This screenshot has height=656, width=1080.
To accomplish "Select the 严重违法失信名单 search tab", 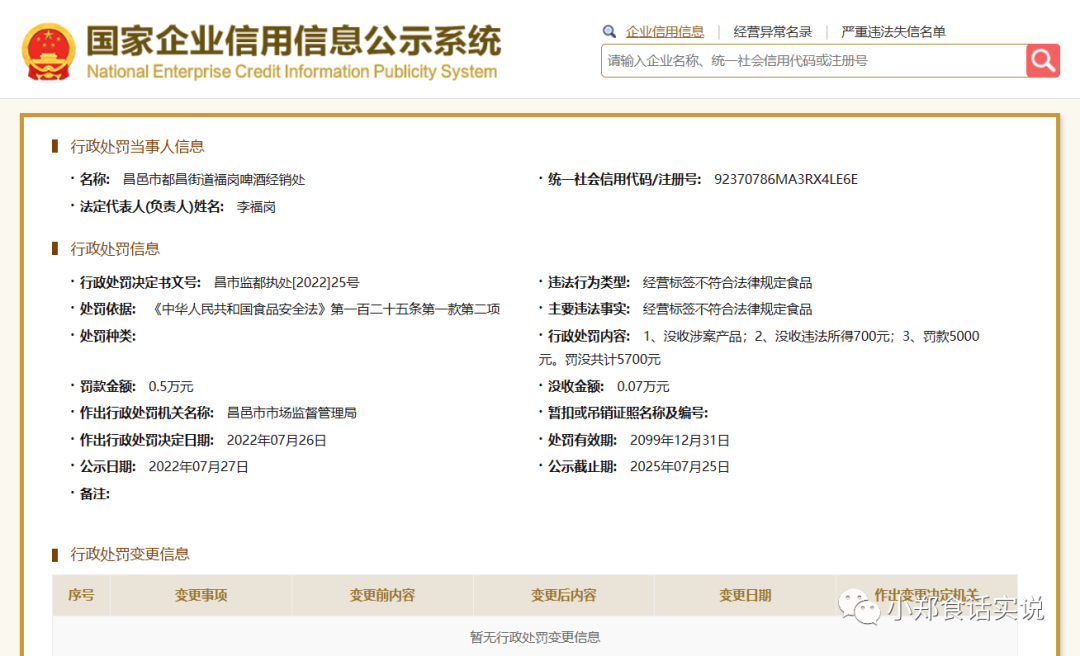I will [x=893, y=32].
